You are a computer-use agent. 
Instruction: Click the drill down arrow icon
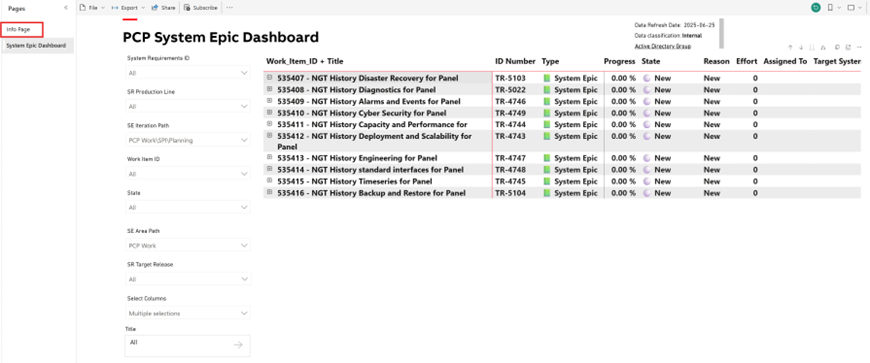[801, 48]
